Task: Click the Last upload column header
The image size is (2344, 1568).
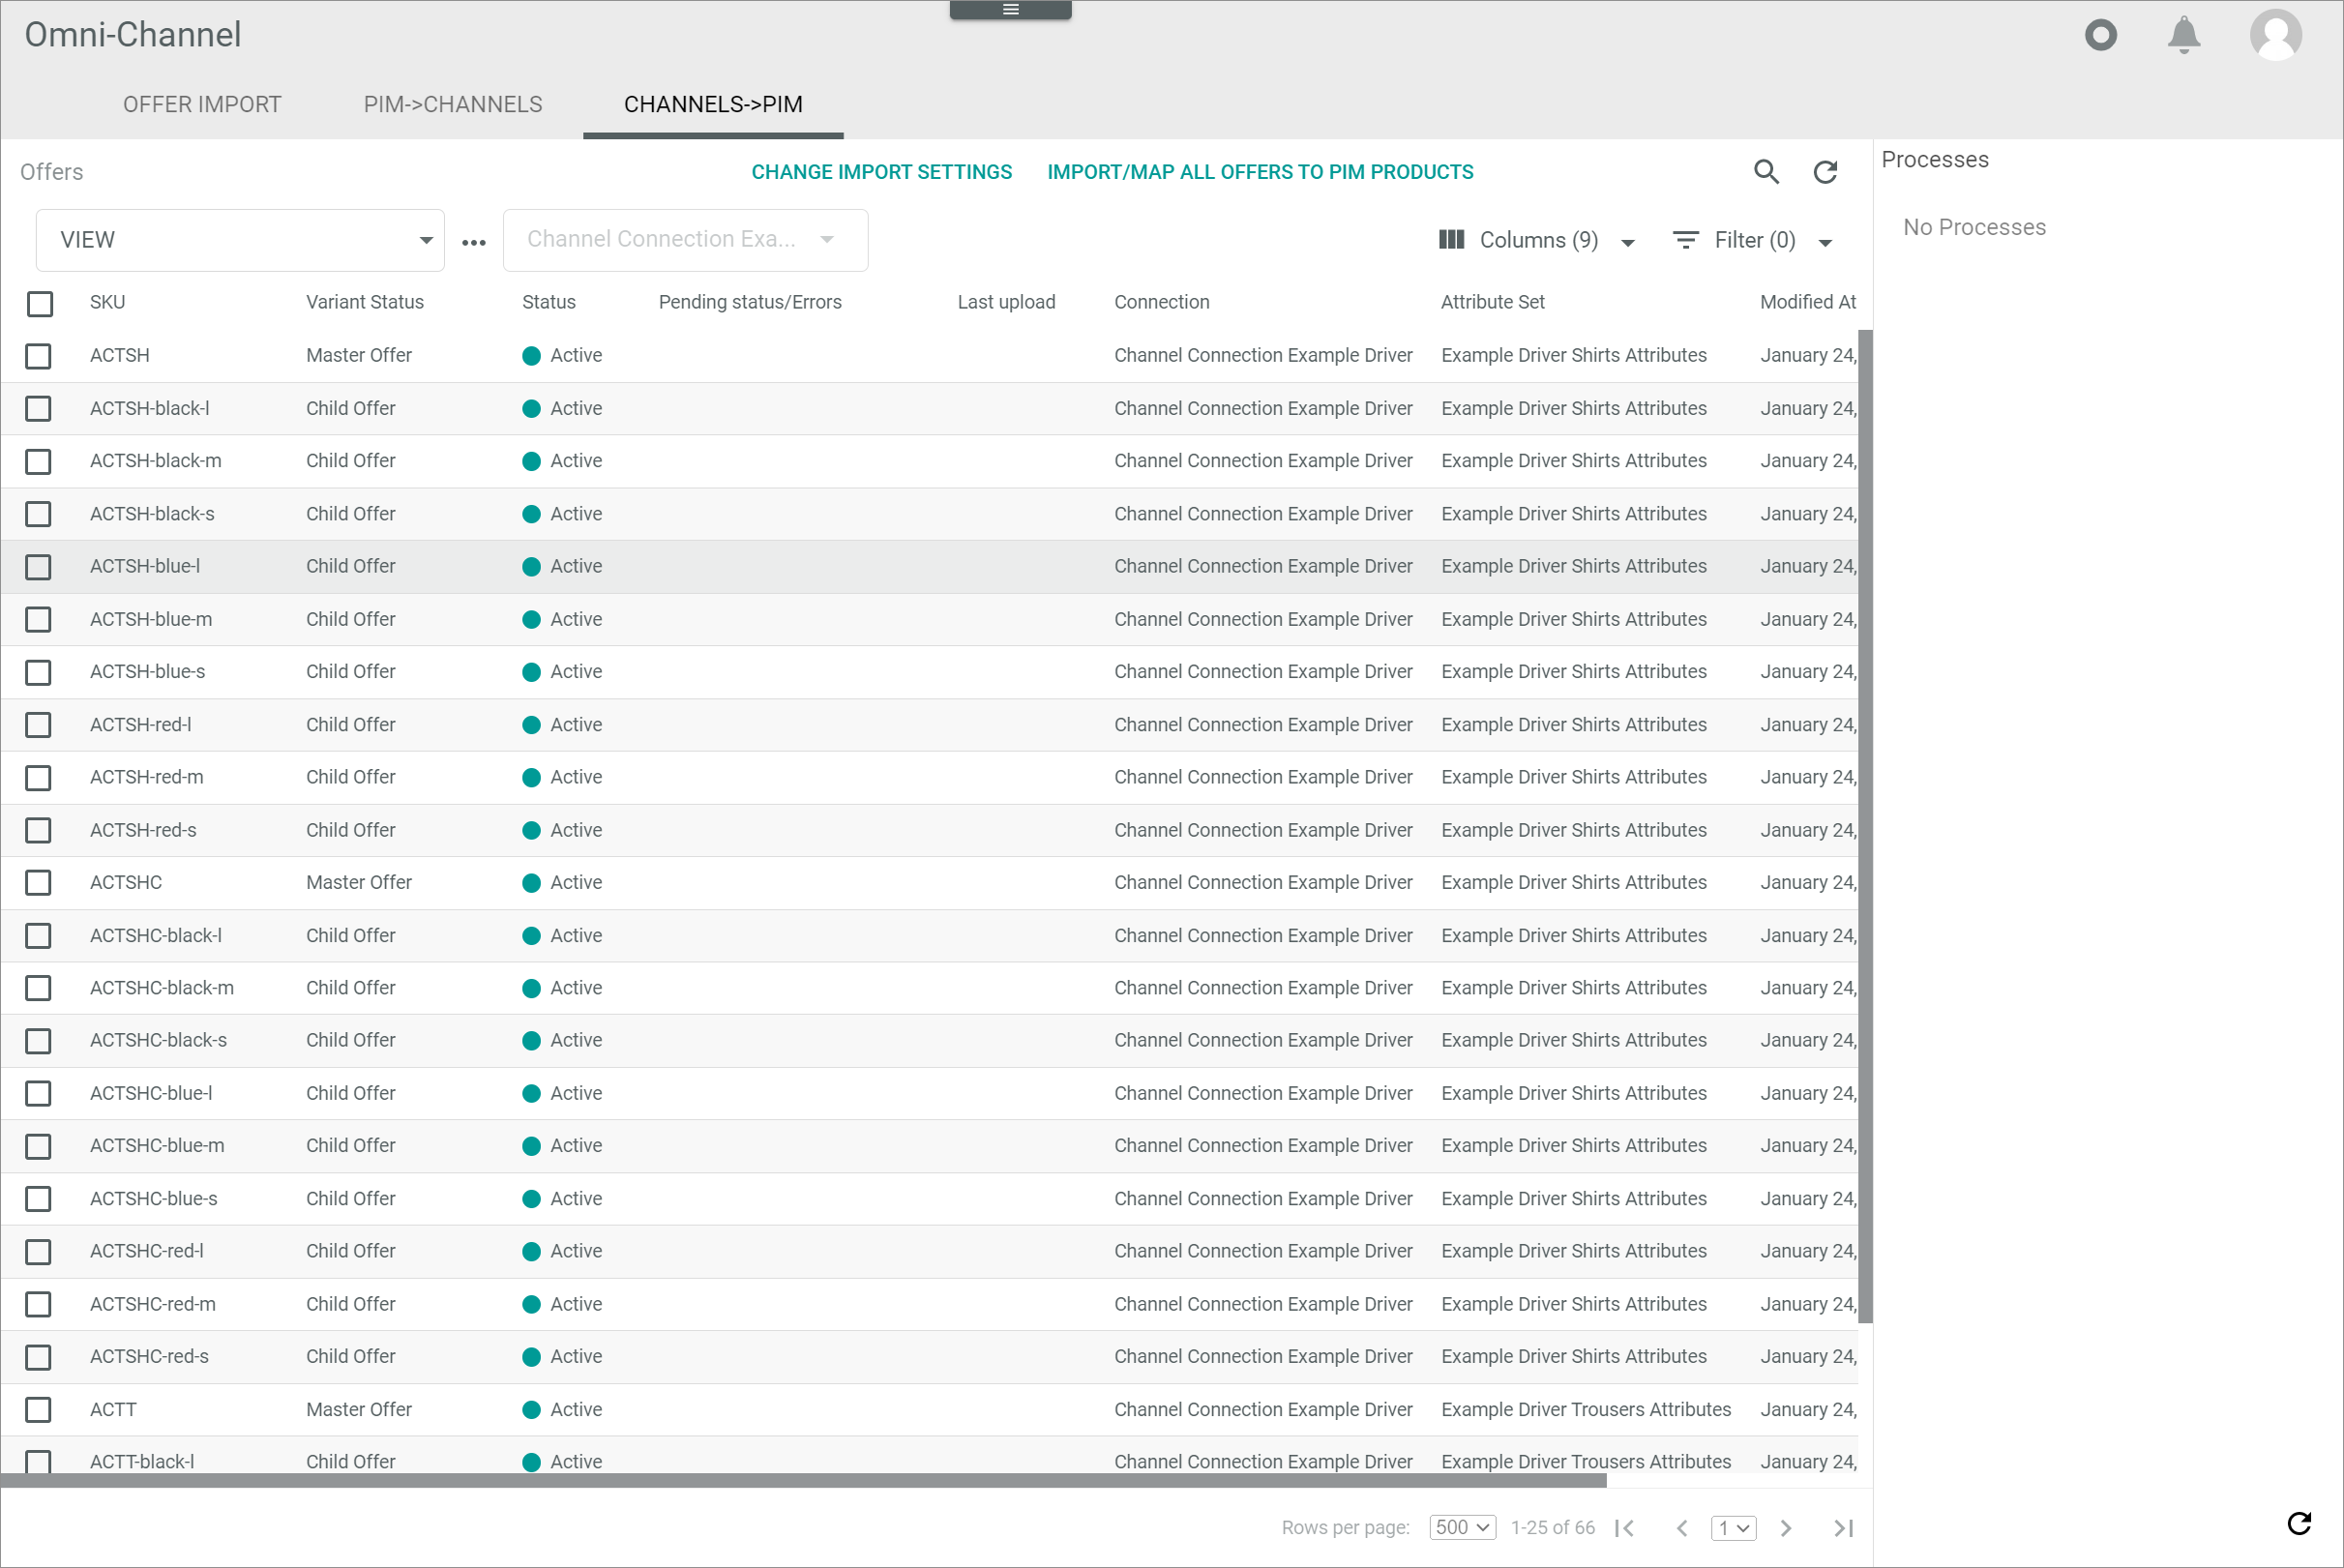Action: coord(1006,302)
